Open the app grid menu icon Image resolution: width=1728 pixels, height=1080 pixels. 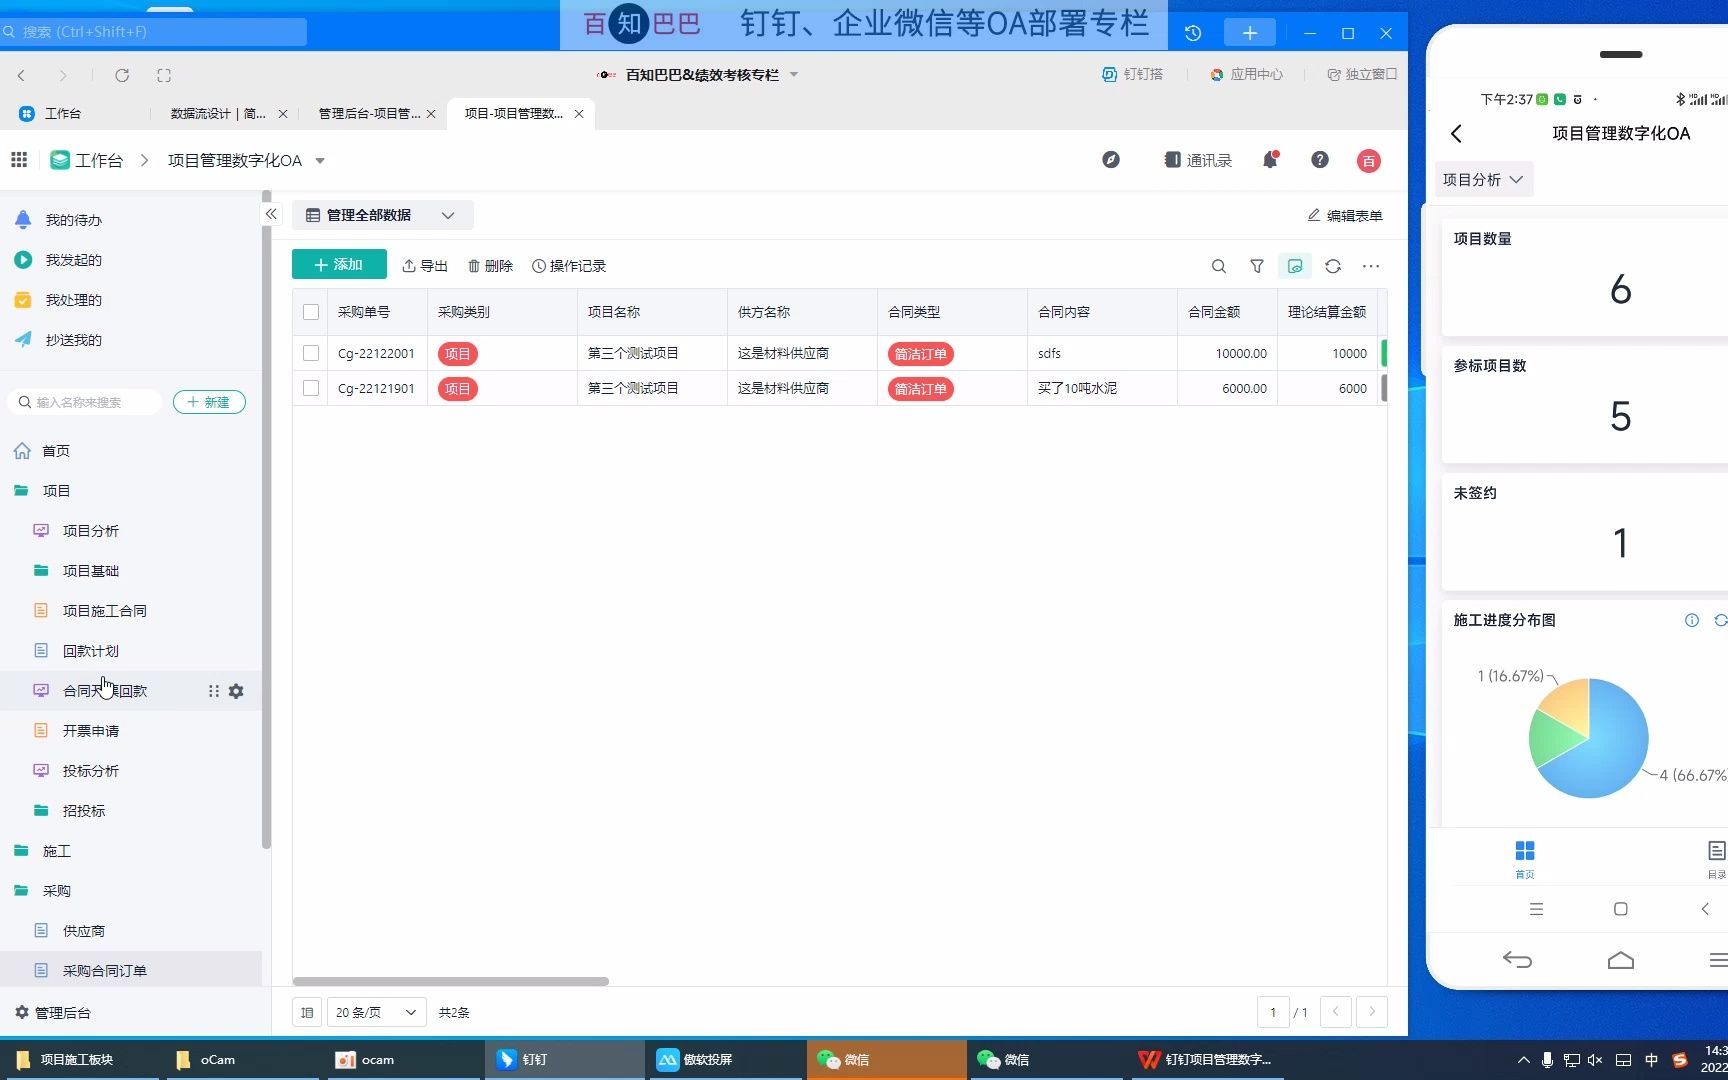tap(19, 160)
